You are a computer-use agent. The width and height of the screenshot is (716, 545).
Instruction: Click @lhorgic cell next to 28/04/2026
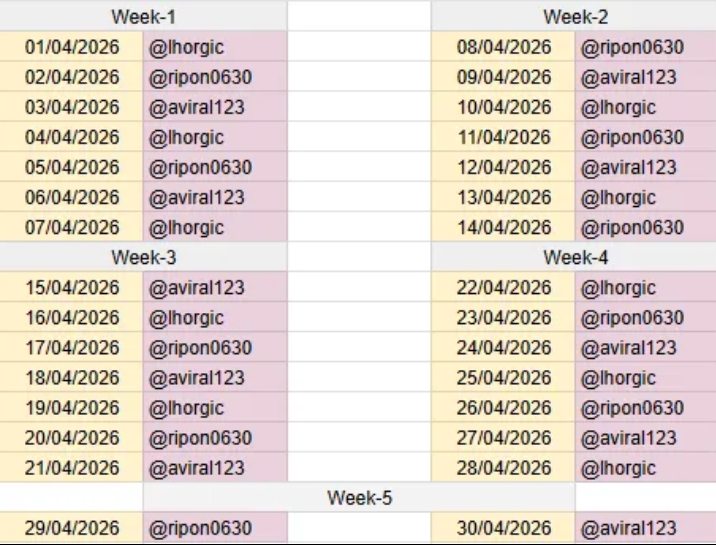coord(645,468)
